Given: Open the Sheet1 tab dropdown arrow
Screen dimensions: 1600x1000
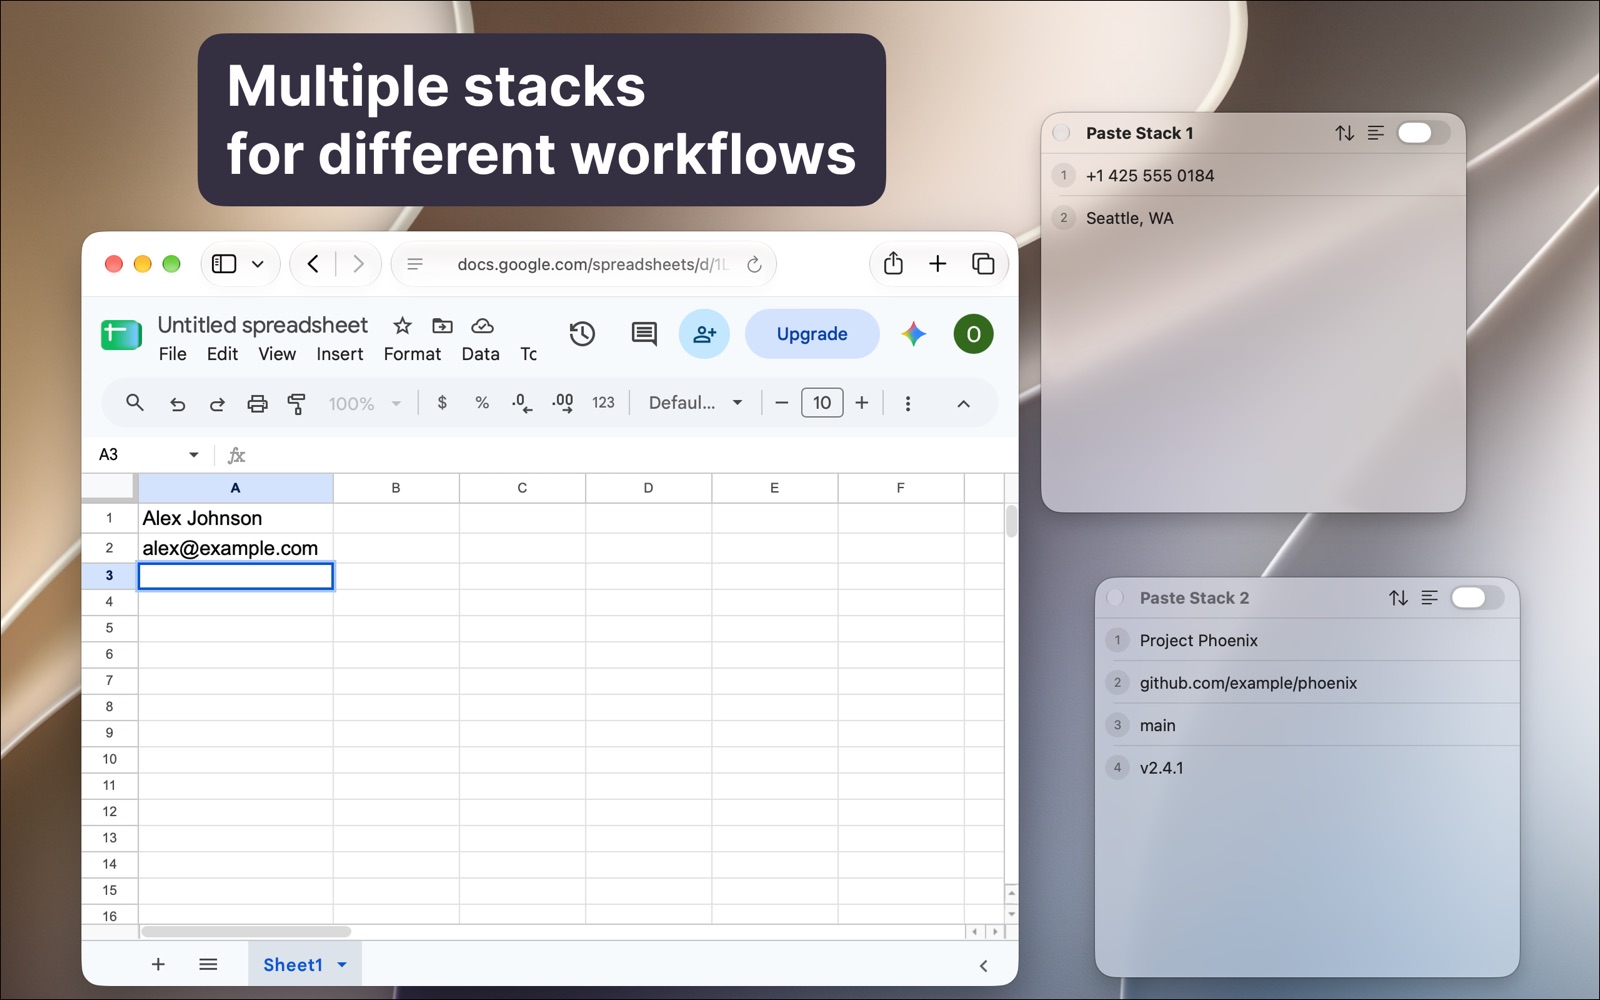Looking at the screenshot, I should [342, 965].
